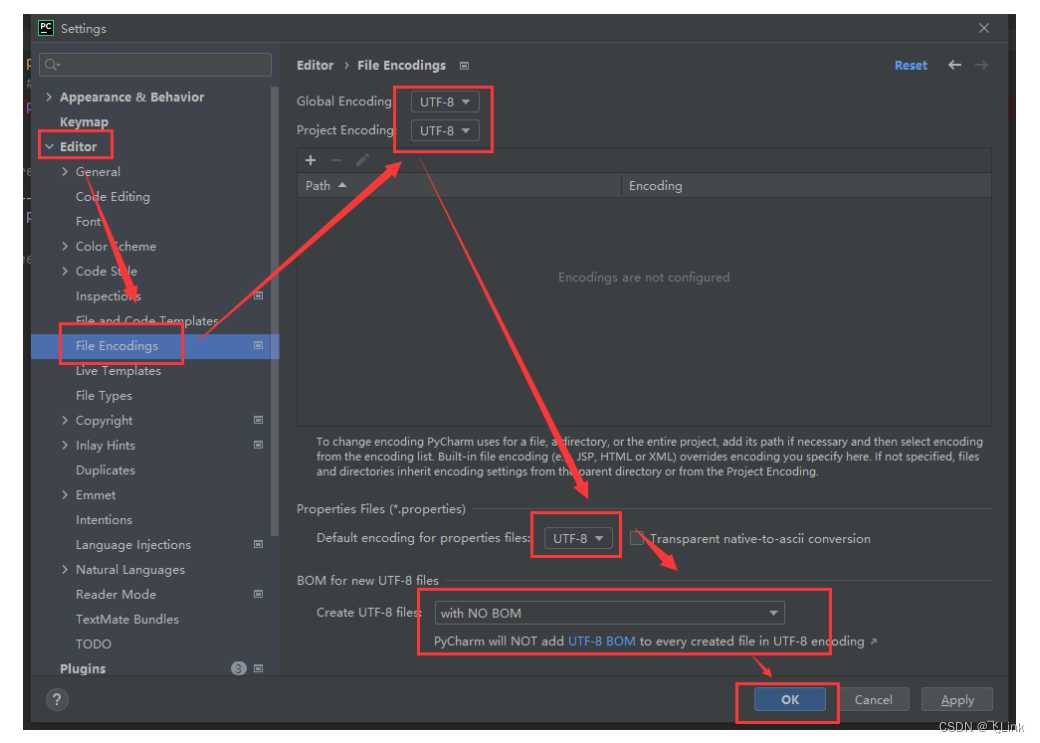Image resolution: width=1040 pixels, height=743 pixels.
Task: Expand the Inlay Hints node
Action: (x=64, y=444)
